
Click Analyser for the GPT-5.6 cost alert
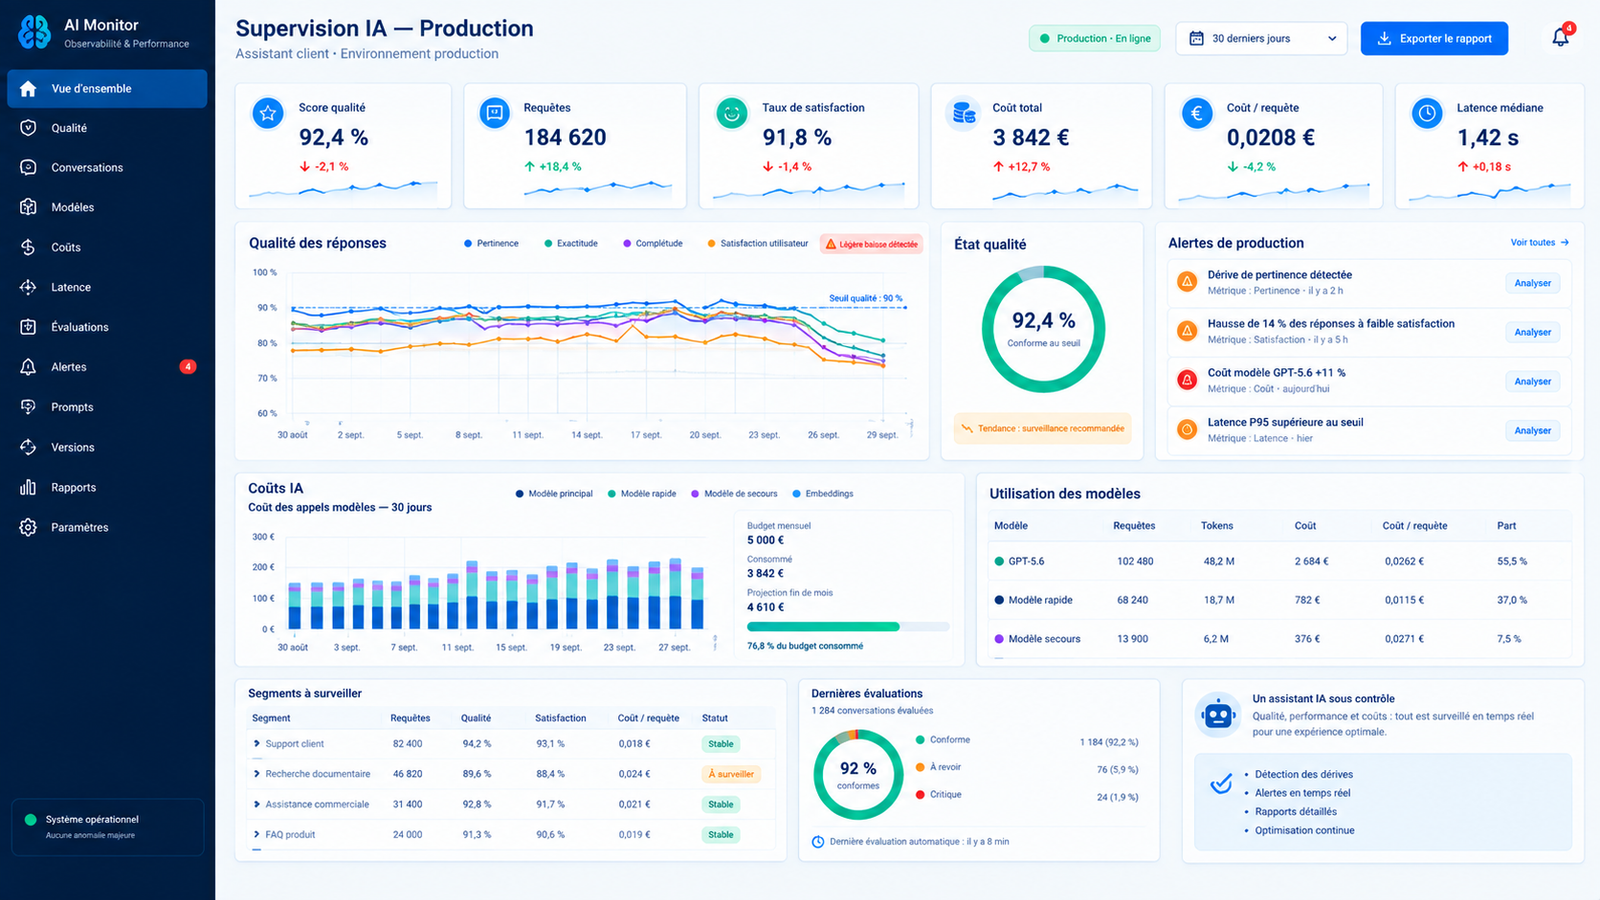pyautogui.click(x=1532, y=381)
